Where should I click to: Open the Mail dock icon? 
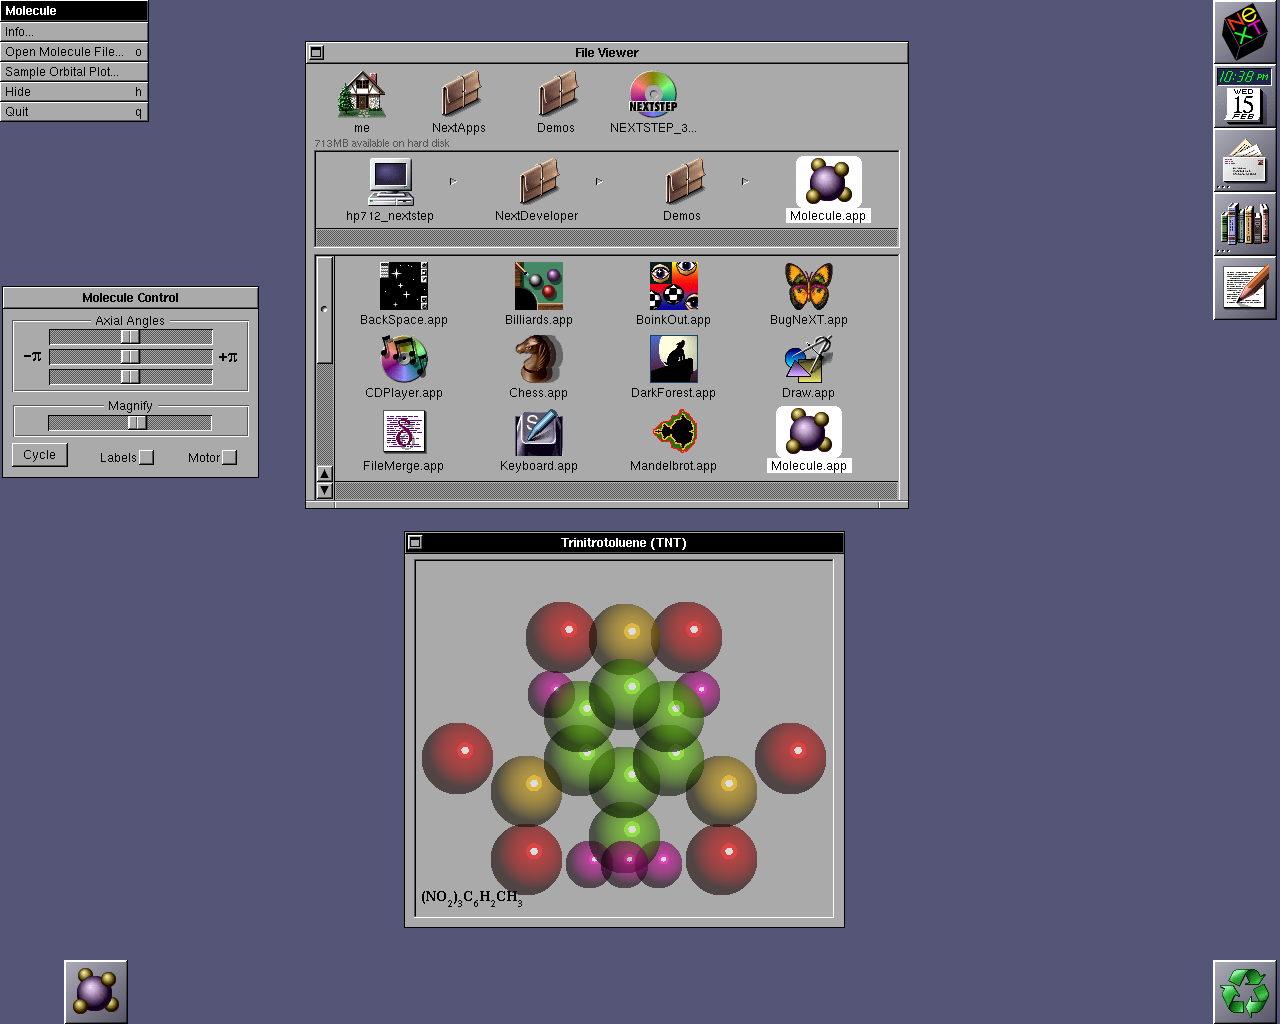tap(1245, 160)
